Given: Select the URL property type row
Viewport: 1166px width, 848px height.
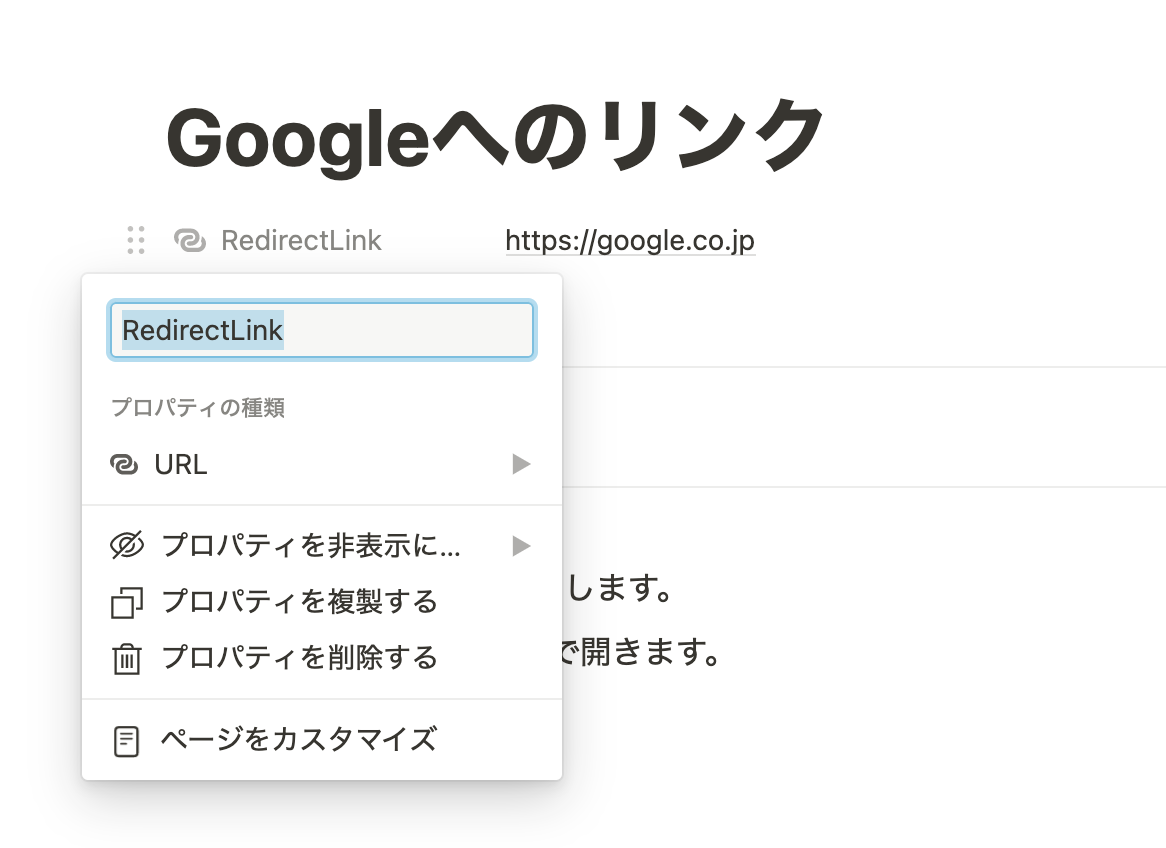Looking at the screenshot, I should (322, 464).
